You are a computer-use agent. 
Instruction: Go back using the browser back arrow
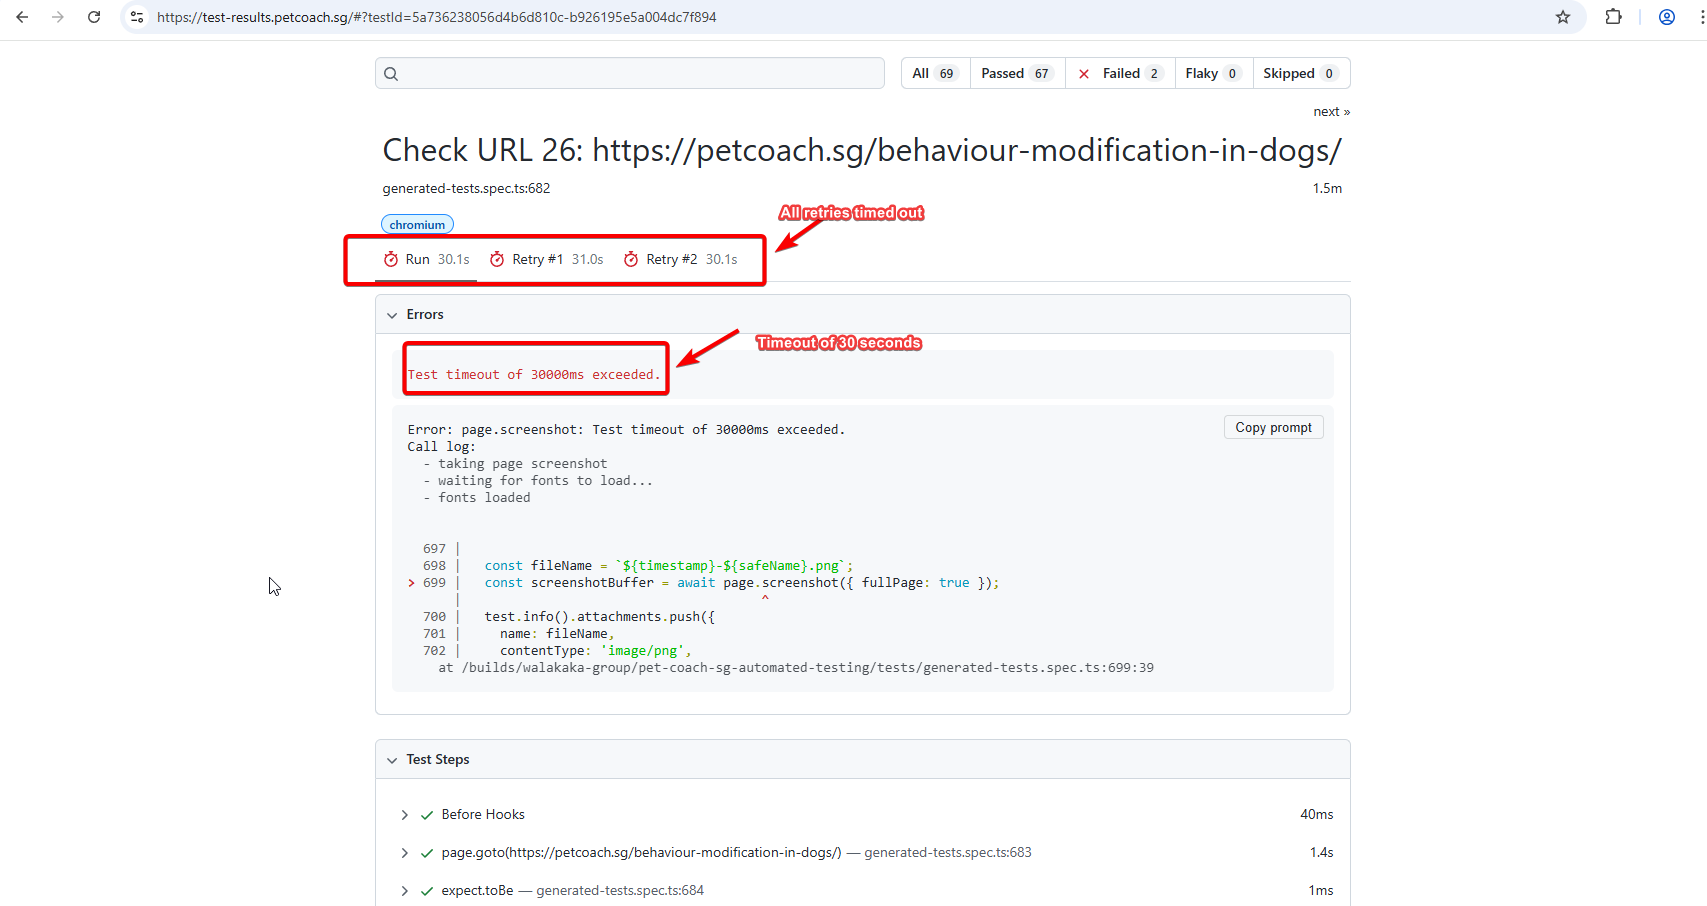[22, 17]
